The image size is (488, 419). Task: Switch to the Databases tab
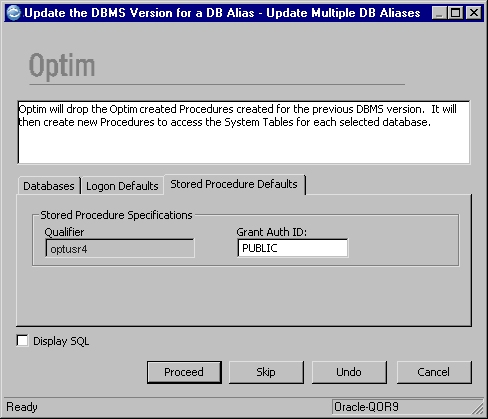49,186
